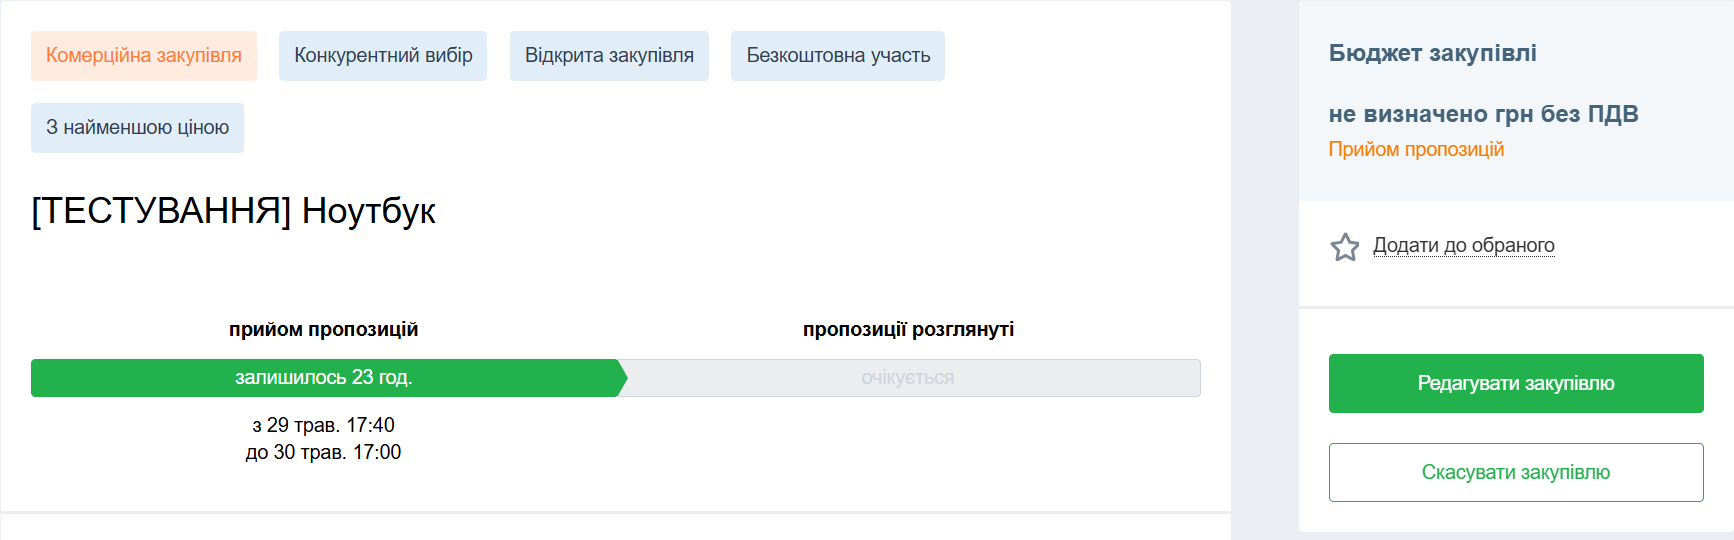The image size is (1734, 540).
Task: Click the 'пропозиції розглянуті' stage label
Action: 908,329
